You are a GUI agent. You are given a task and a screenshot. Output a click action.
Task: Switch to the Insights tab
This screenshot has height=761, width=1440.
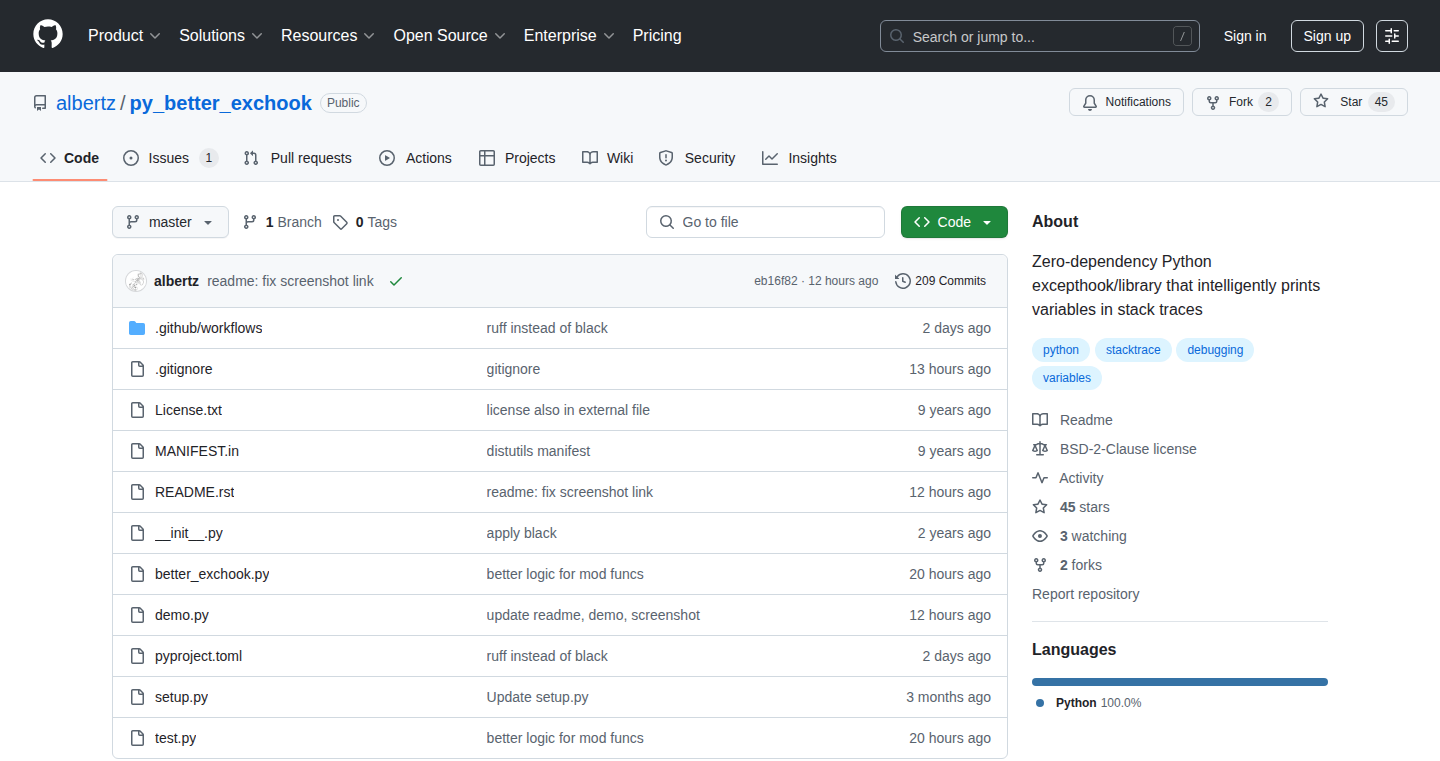click(x=799, y=158)
